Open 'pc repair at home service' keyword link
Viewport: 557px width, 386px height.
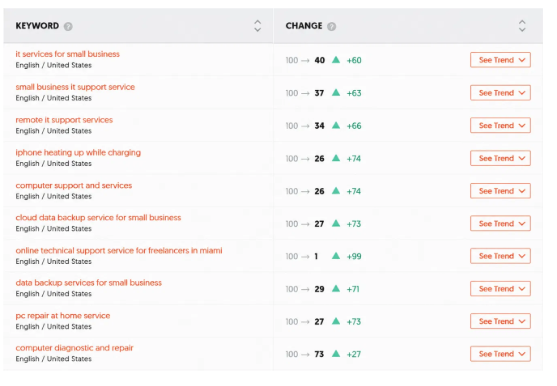click(63, 316)
